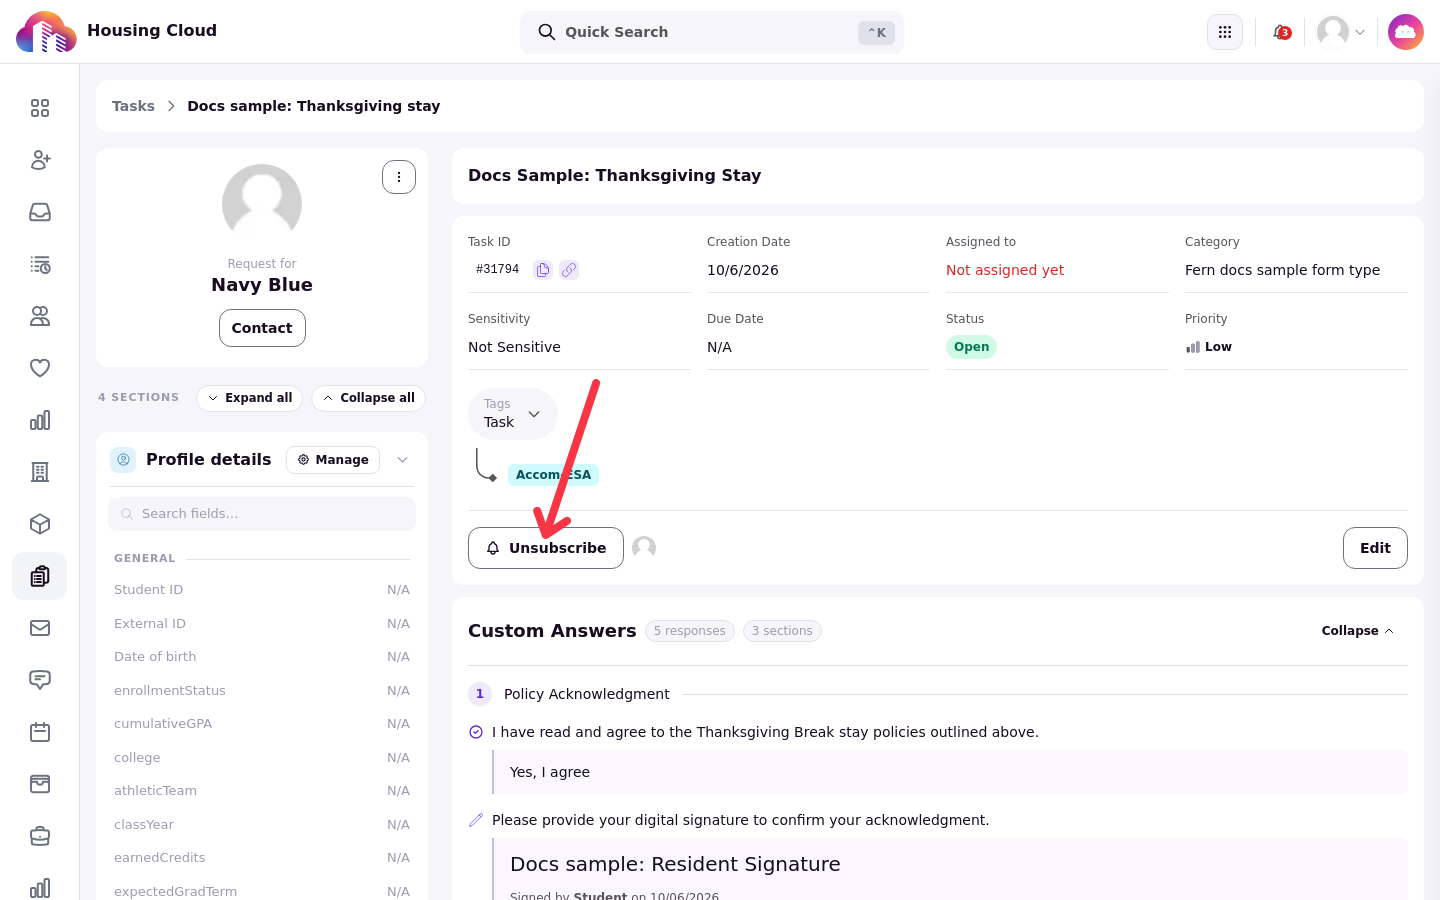Open the dashboard grid icon in sidebar

click(40, 108)
